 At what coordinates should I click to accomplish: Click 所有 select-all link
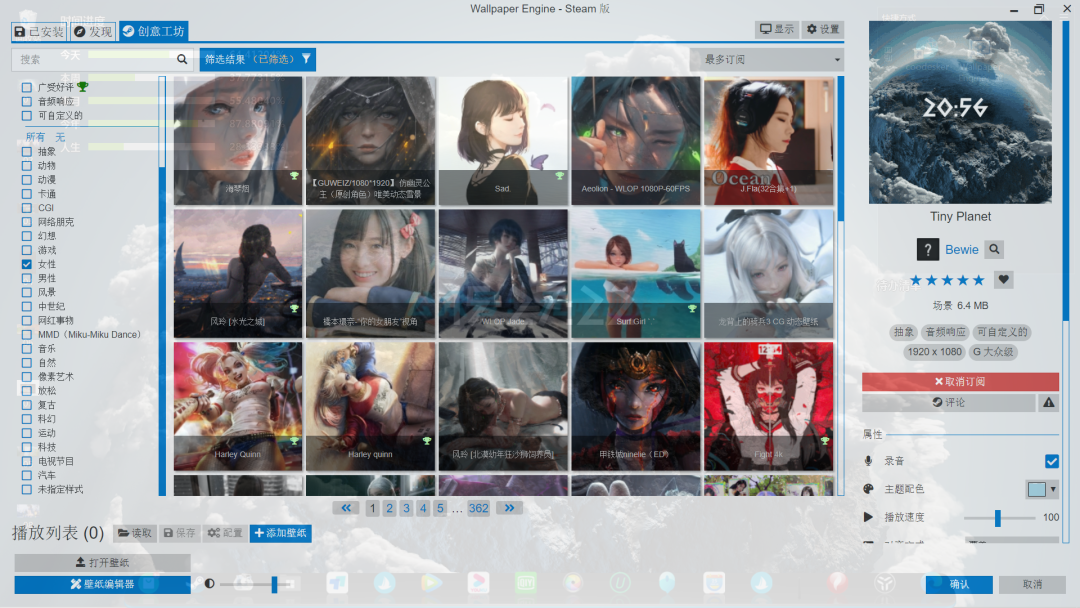click(x=35, y=137)
